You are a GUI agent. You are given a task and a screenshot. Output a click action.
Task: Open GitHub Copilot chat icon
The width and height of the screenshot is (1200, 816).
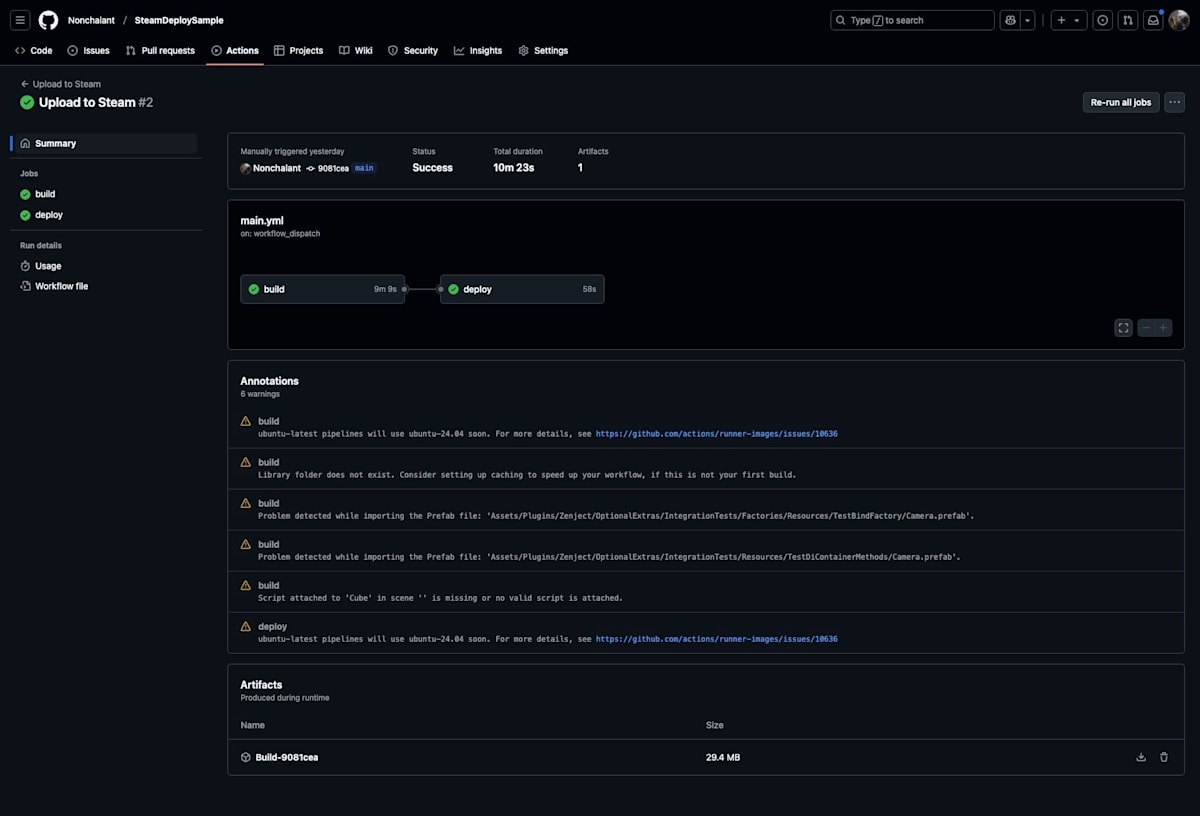(1010, 20)
